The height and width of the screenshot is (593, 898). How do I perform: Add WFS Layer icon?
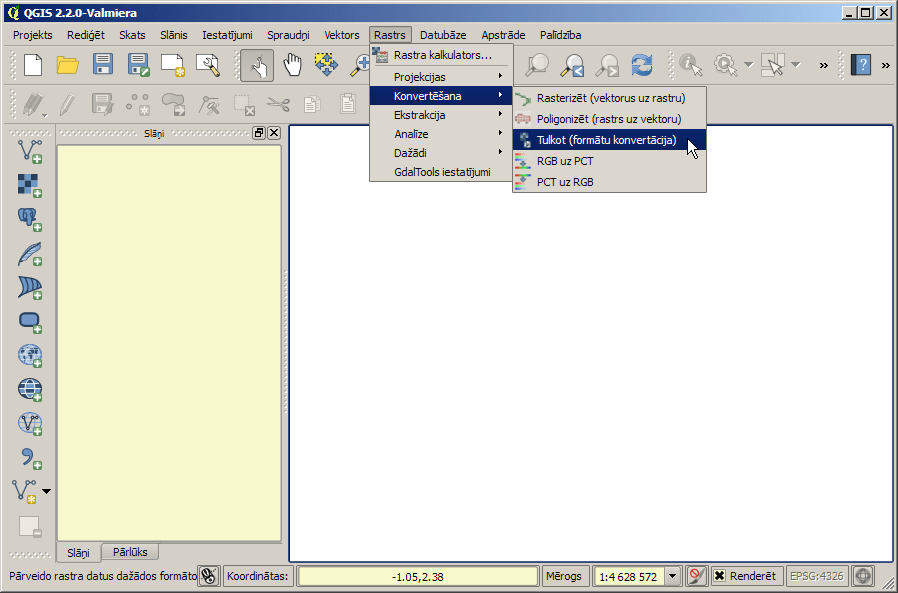(x=29, y=423)
